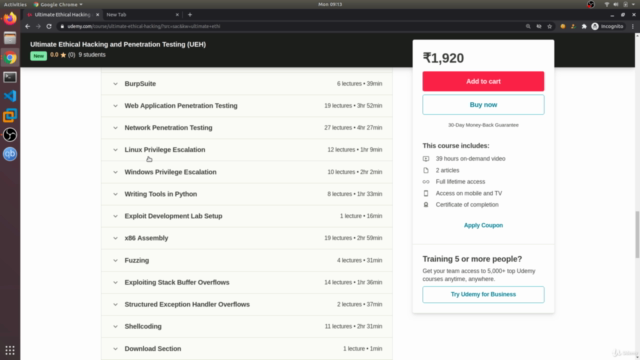Click the zoom magnifier icon in address bar
This screenshot has width=640, height=360.
pos(528,26)
